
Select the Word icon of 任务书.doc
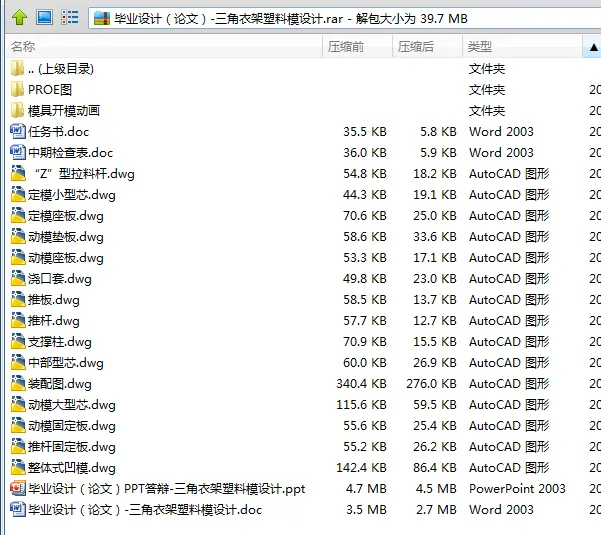[18, 131]
